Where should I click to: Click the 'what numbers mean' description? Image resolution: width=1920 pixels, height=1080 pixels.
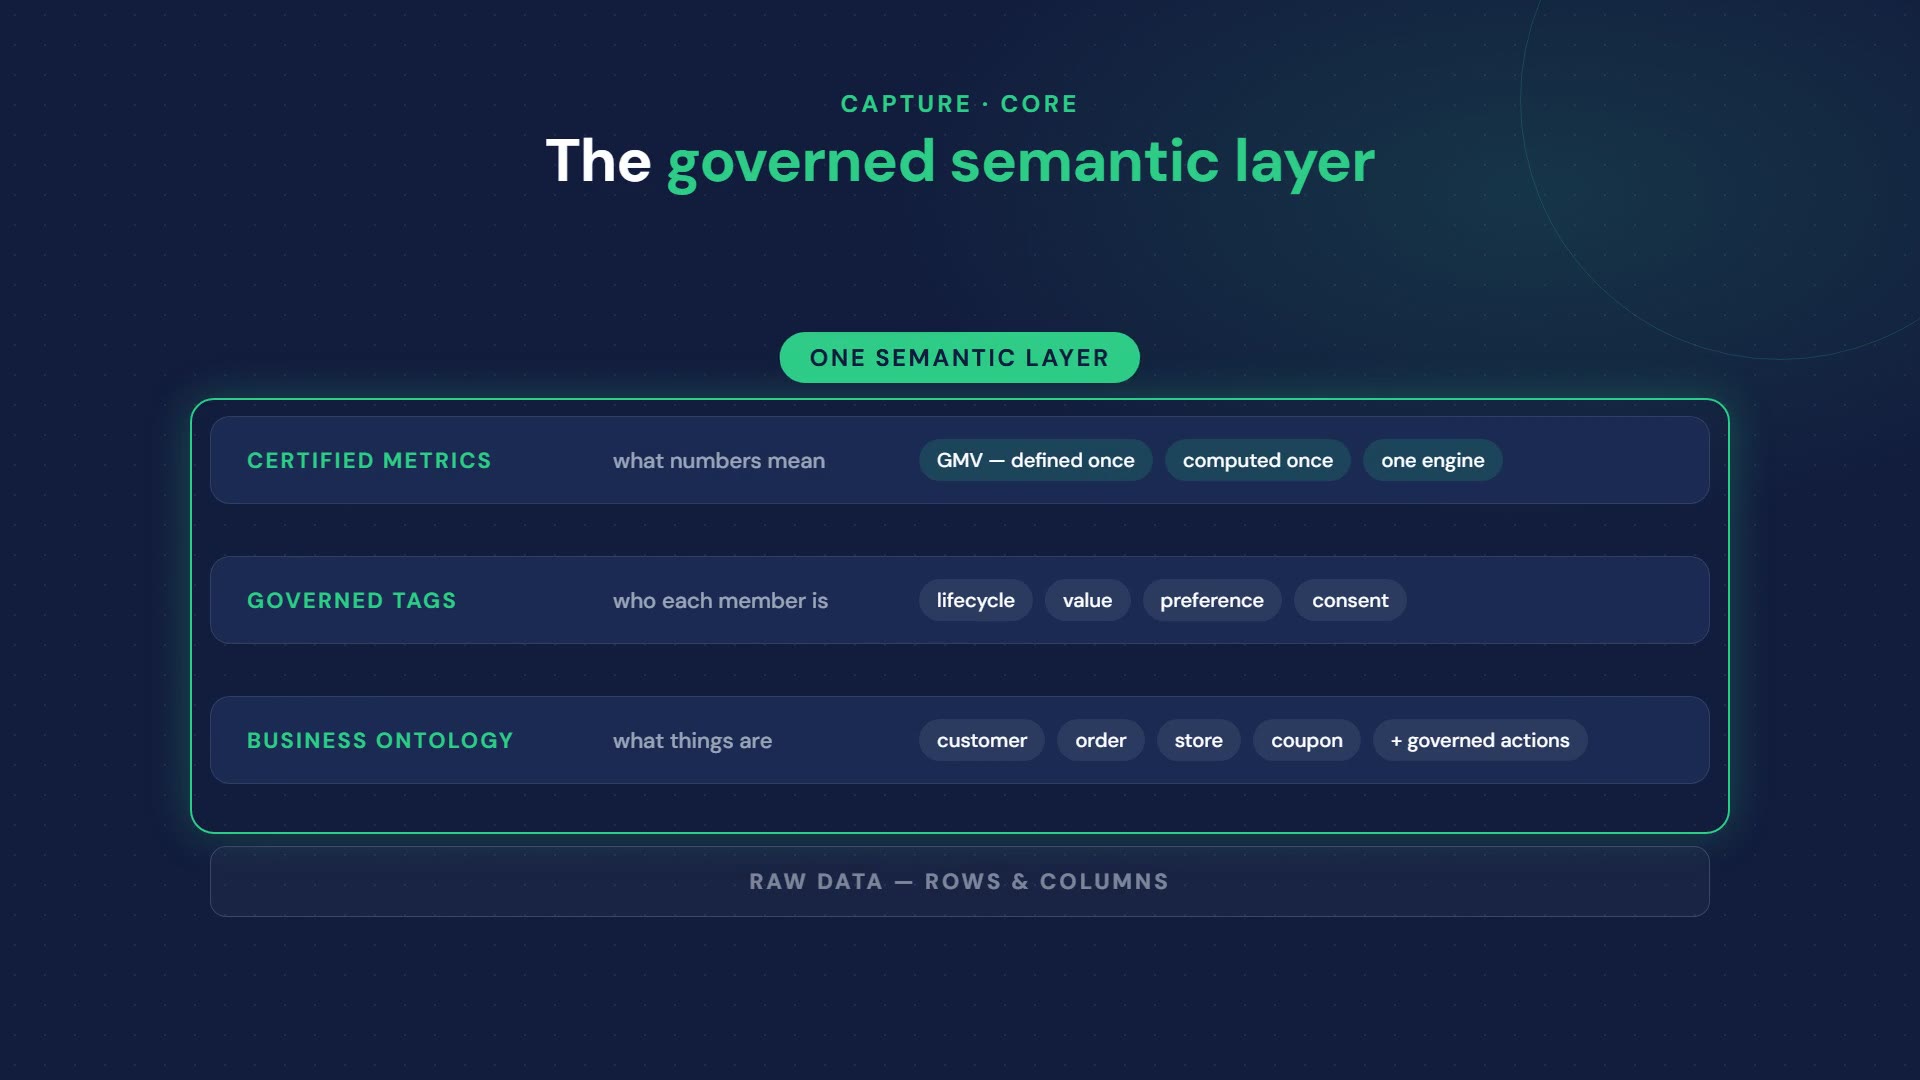719,460
